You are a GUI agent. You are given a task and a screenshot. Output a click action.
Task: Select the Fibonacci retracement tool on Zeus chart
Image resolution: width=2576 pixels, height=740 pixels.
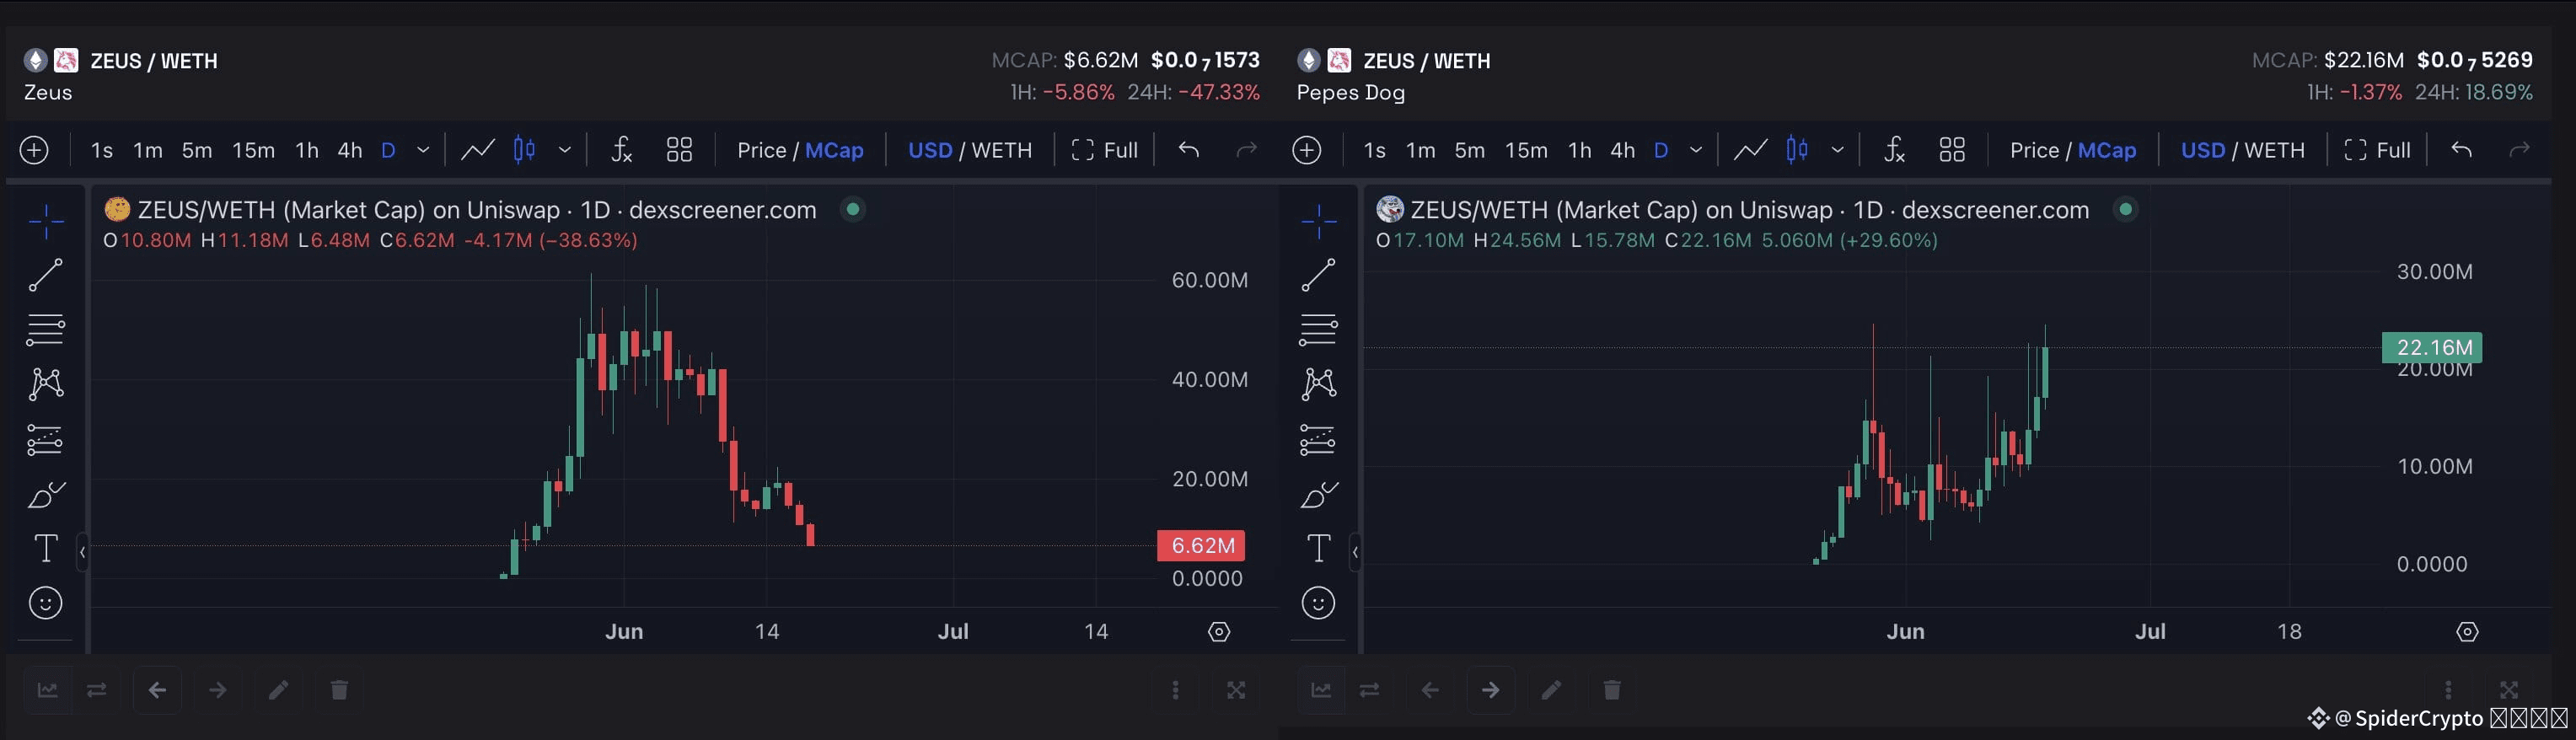pyautogui.click(x=46, y=329)
